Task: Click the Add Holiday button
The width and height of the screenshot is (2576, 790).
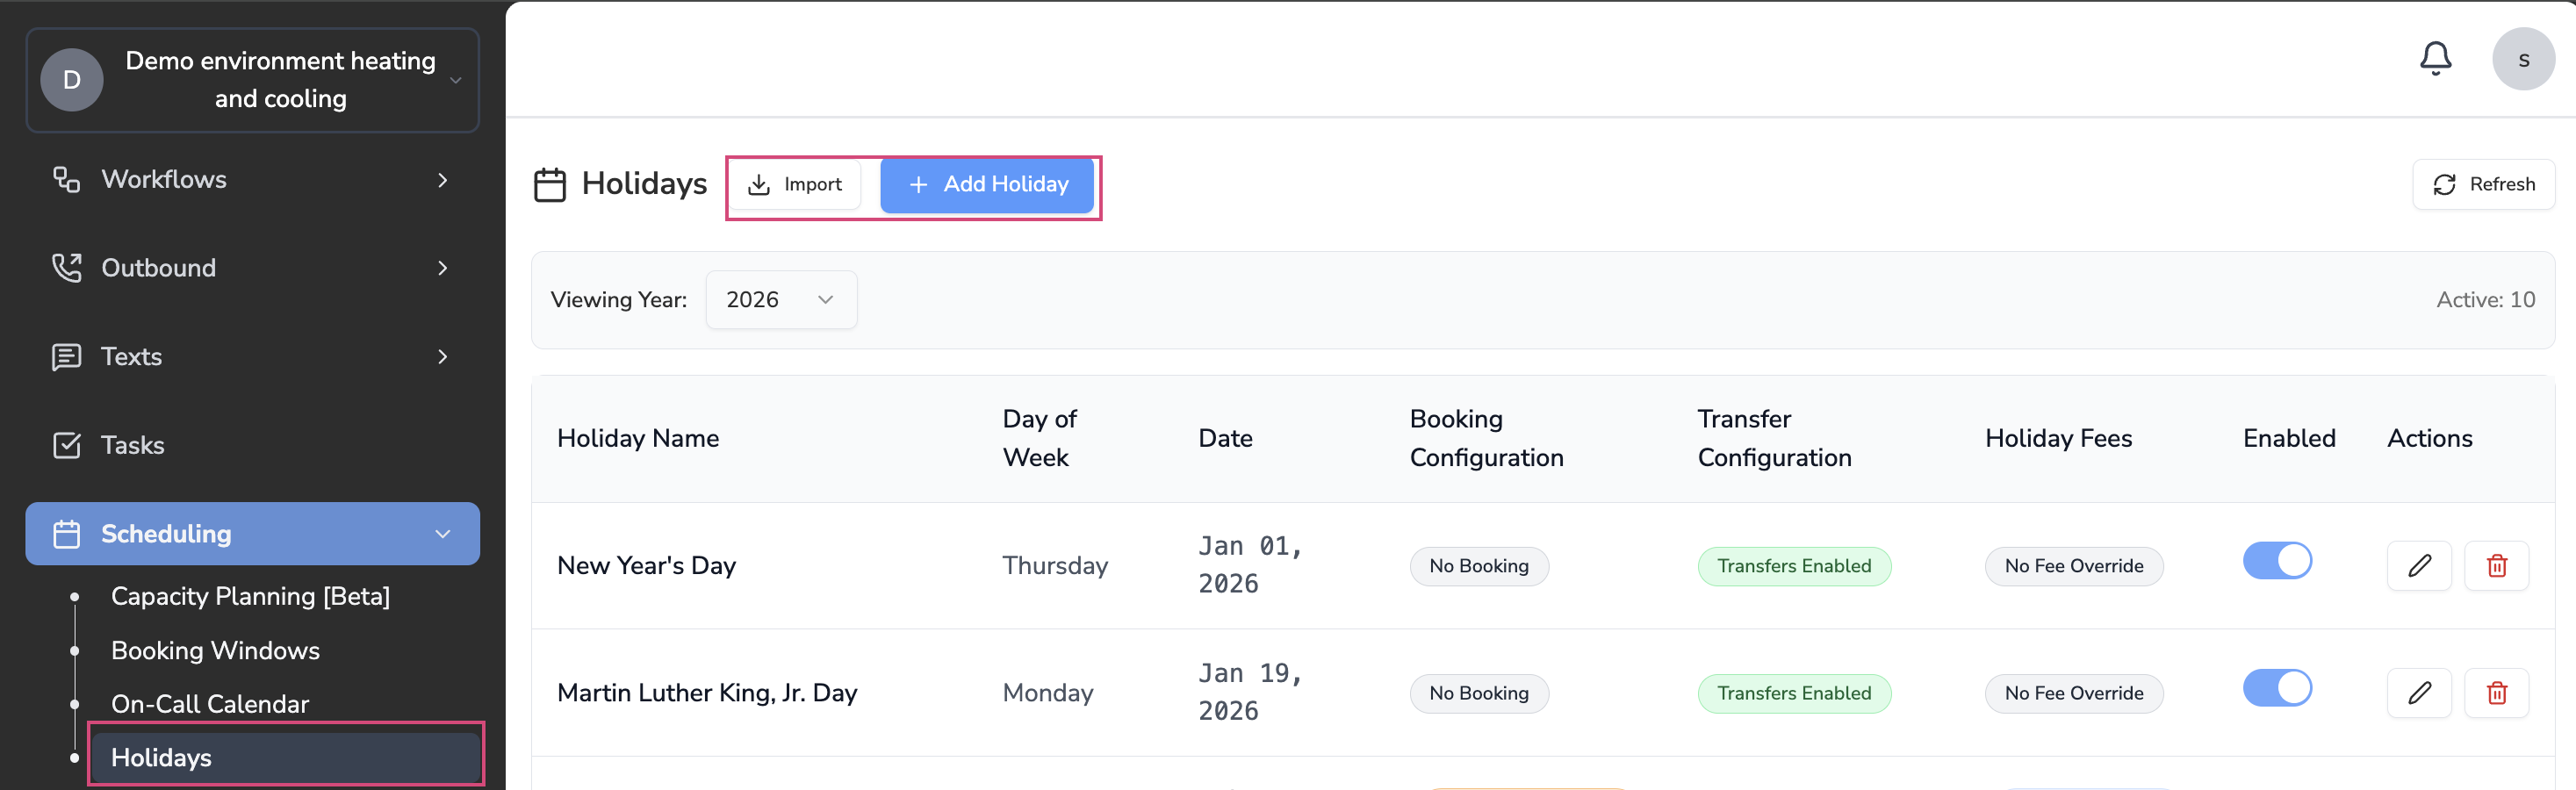Action: [x=986, y=185]
